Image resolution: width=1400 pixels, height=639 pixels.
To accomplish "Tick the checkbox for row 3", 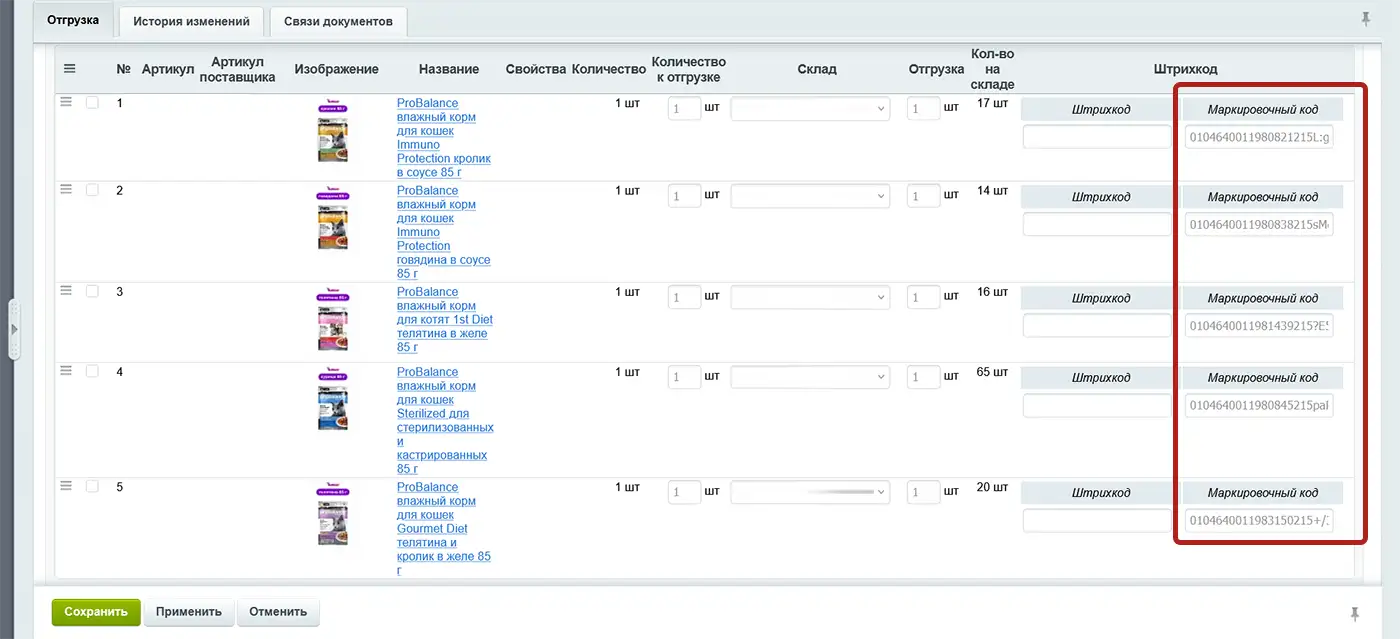I will tap(92, 291).
